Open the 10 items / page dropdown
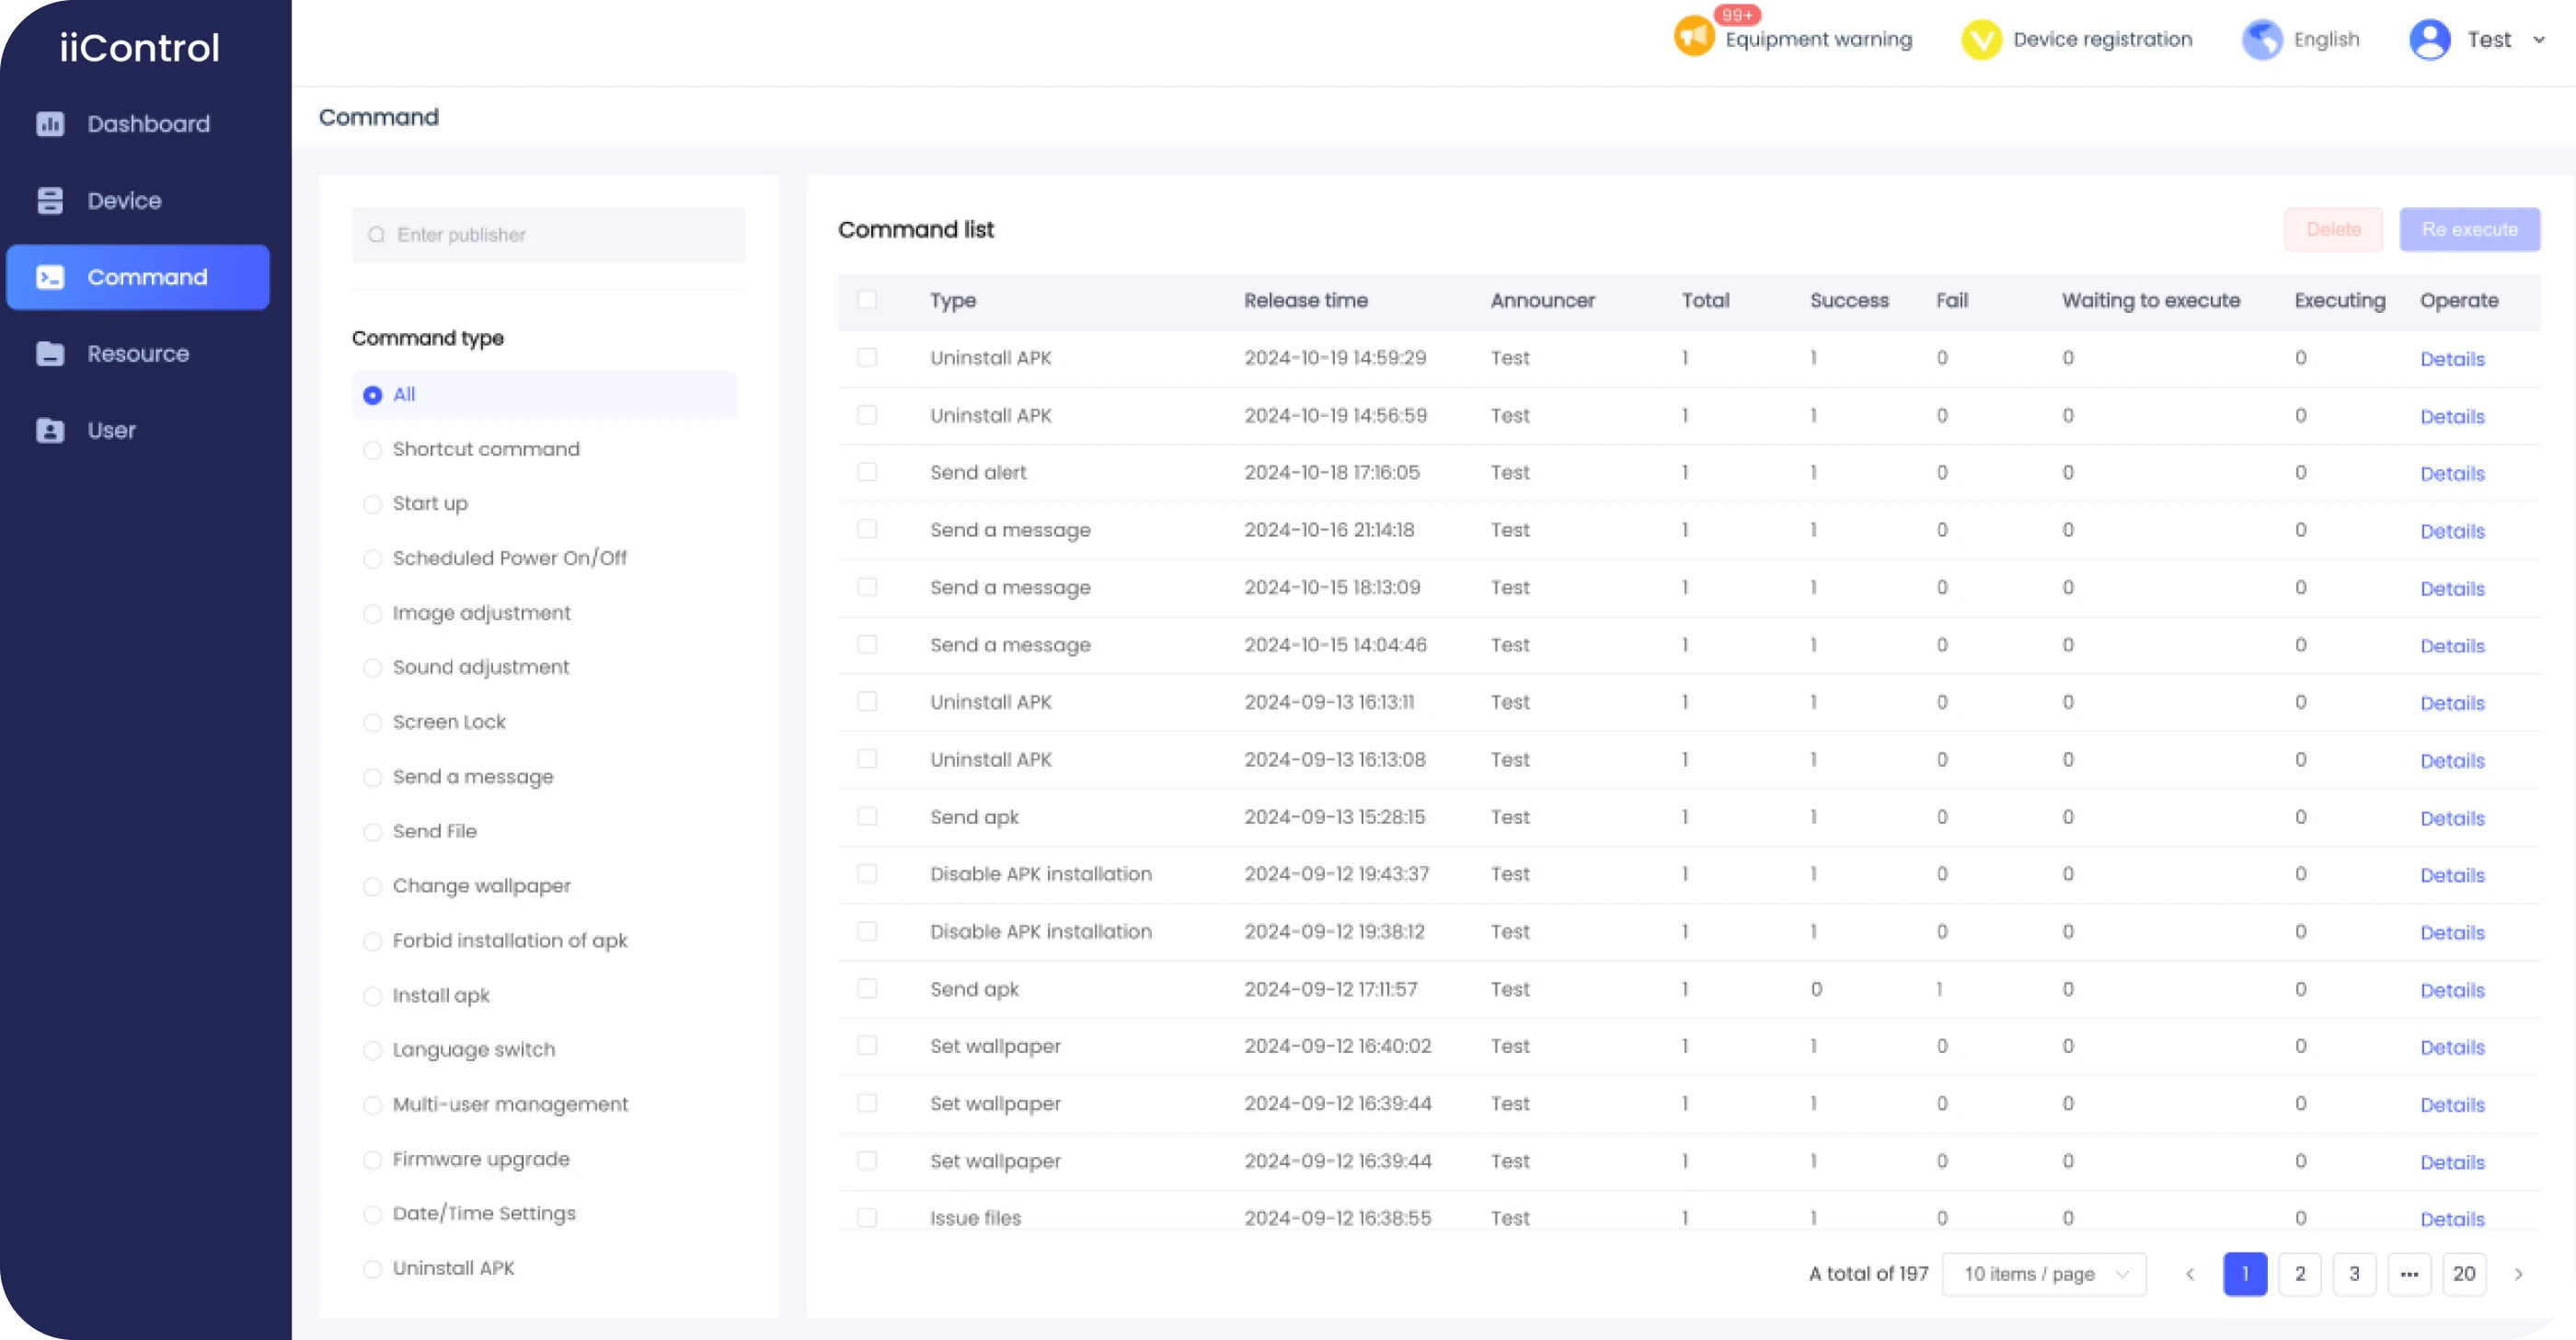Viewport: 2576px width, 1340px height. tap(2044, 1274)
